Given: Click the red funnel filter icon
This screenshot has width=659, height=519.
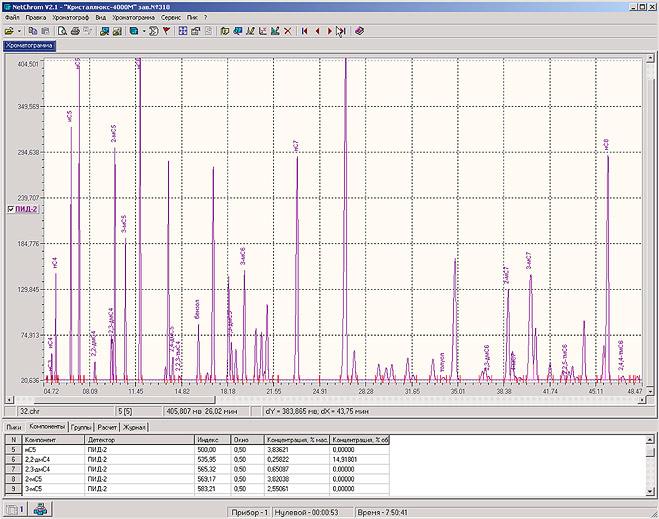Looking at the screenshot, I should (x=166, y=31).
